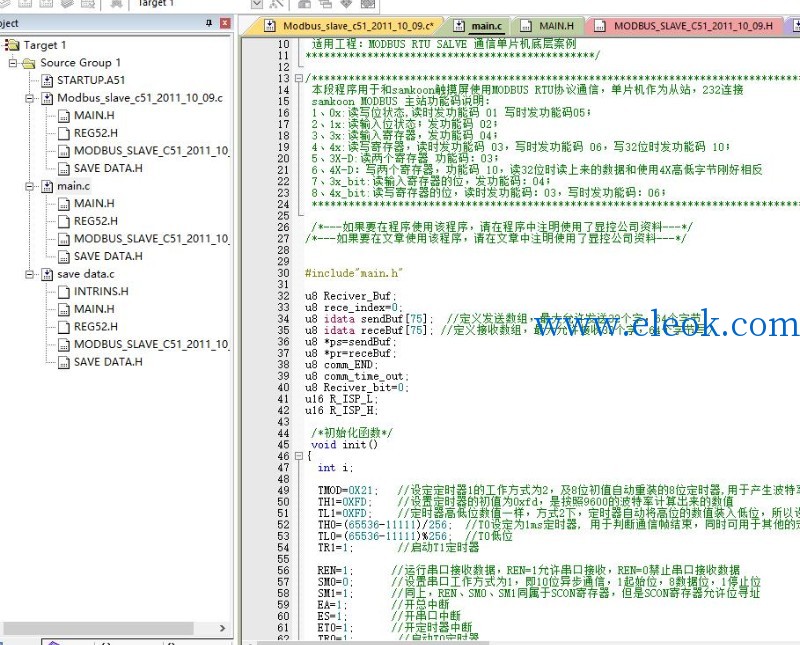The width and height of the screenshot is (800, 645).
Task: Click the Project panel horizontal scrollbar thumb
Action: (99, 628)
